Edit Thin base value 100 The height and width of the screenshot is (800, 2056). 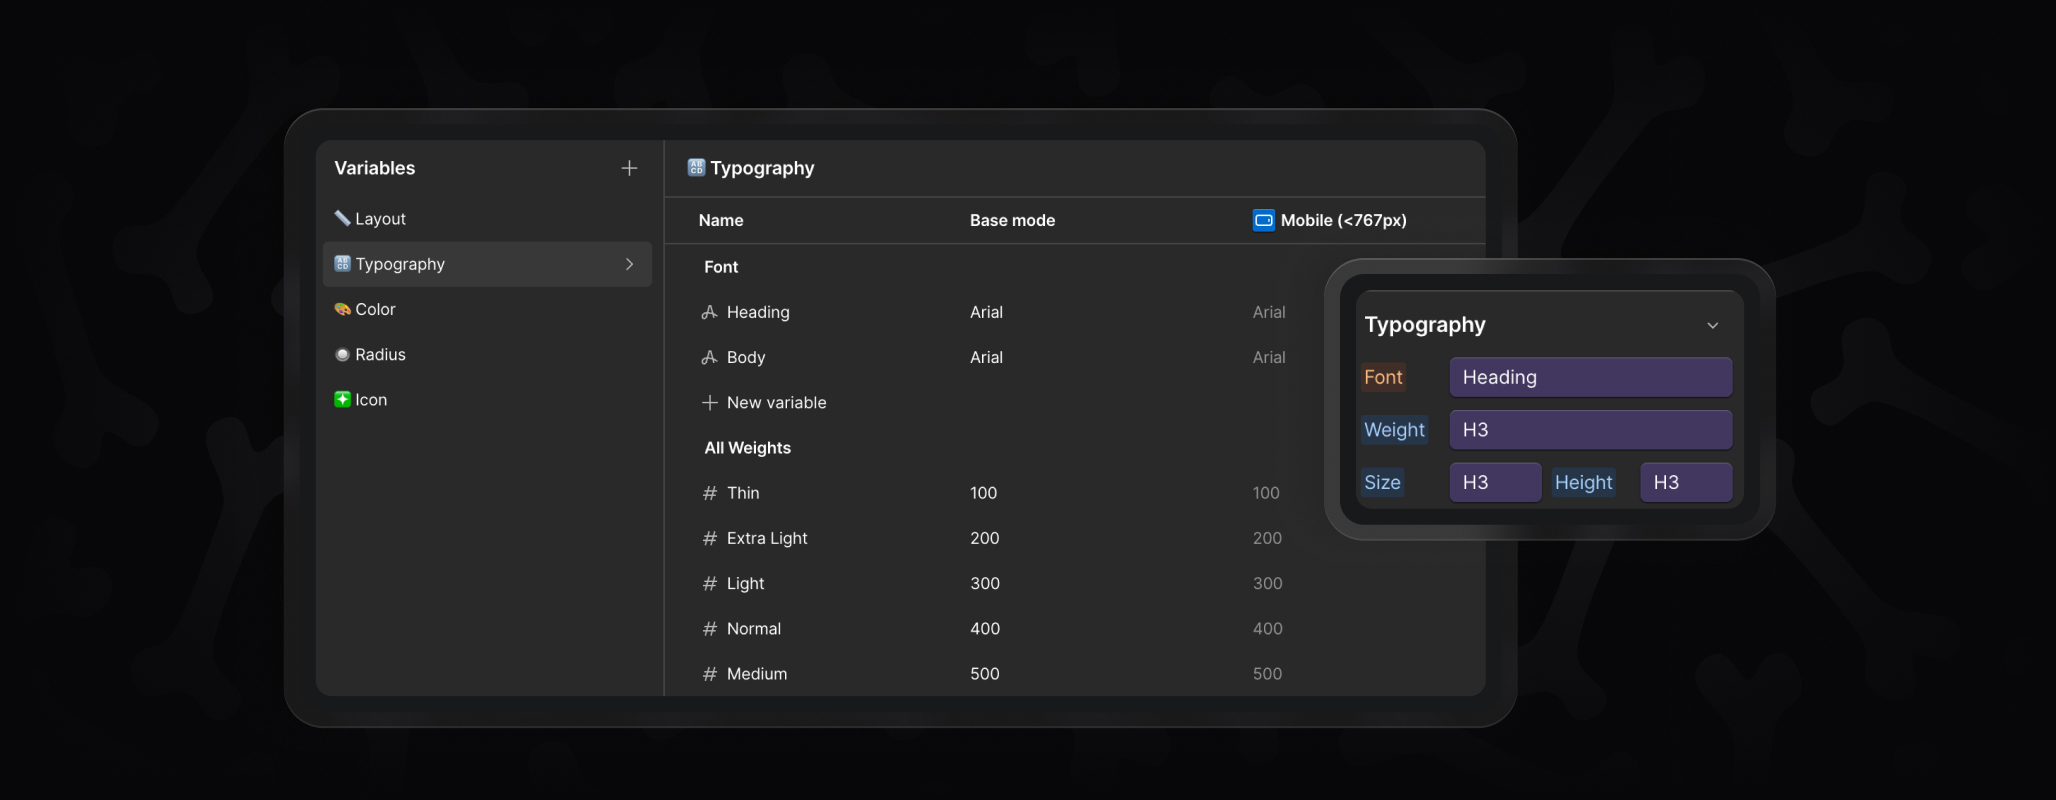(984, 493)
